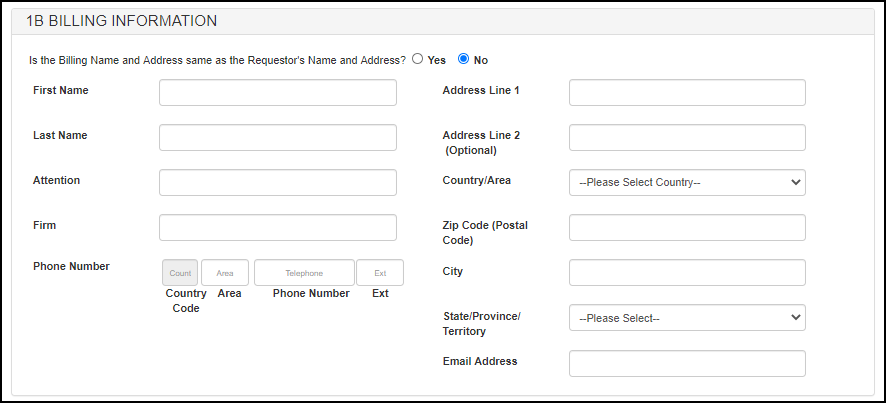Focus the Address Line 2 optional field
The width and height of the screenshot is (886, 403).
tap(687, 138)
